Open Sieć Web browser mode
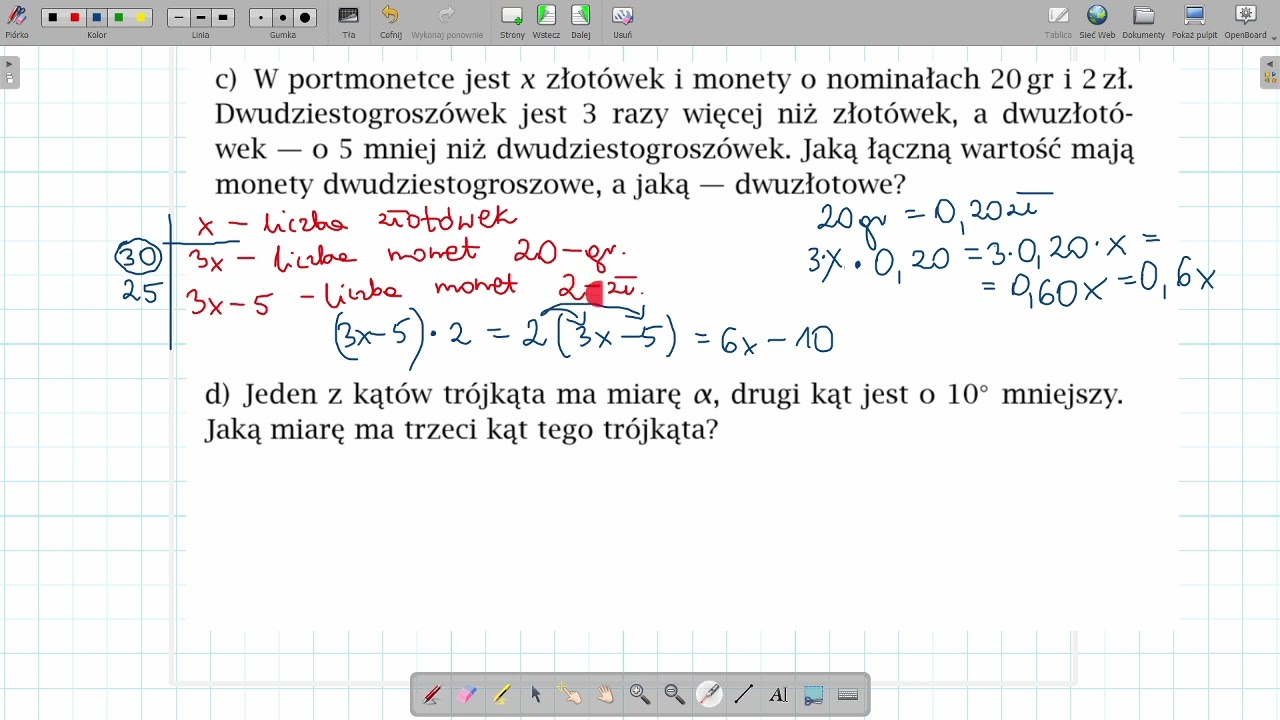The width and height of the screenshot is (1280, 720). pos(1097,21)
